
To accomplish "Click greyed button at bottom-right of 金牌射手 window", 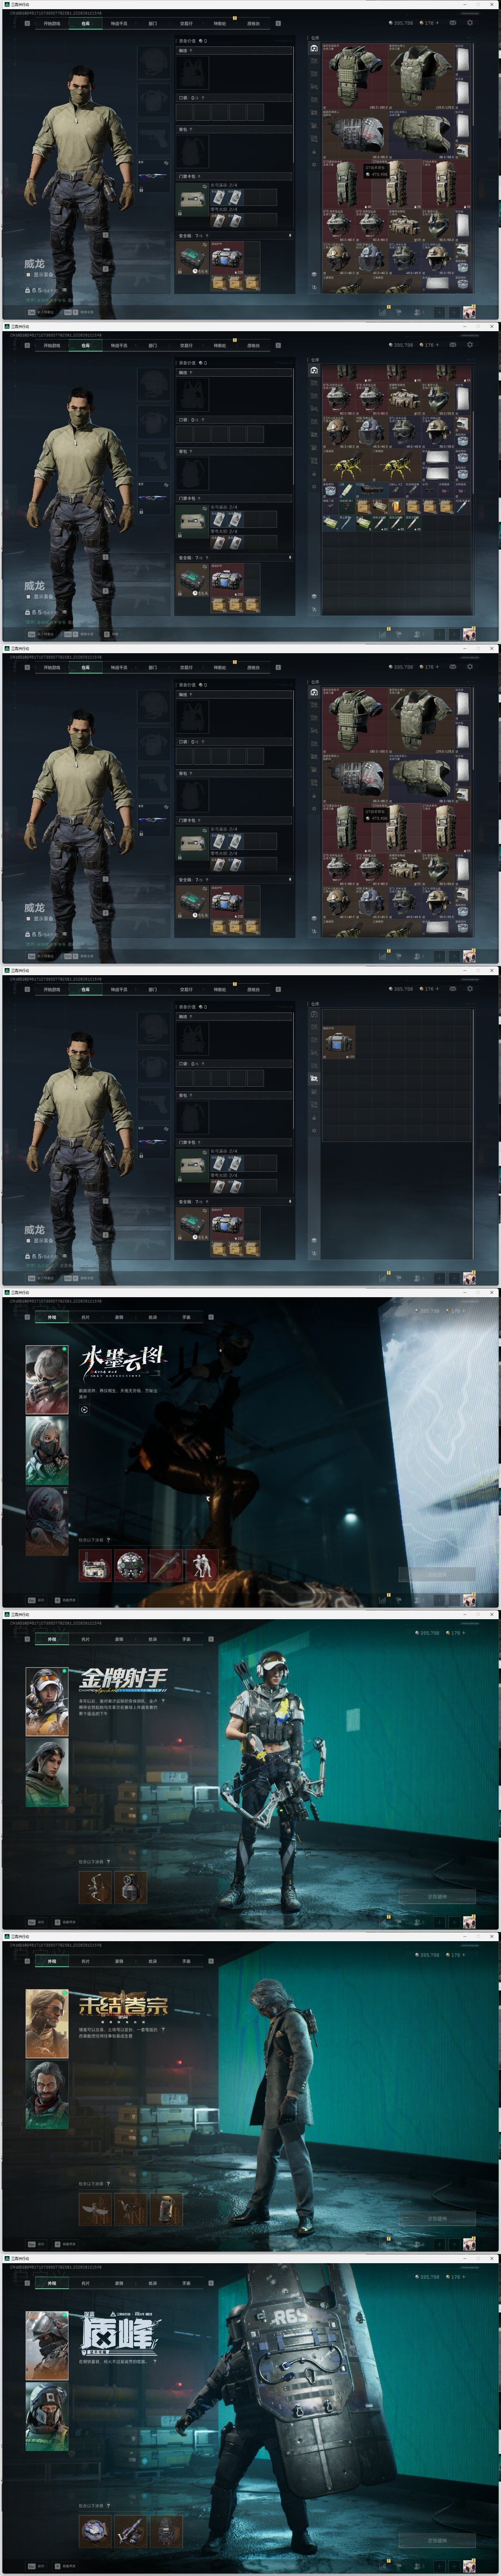I will (437, 1896).
